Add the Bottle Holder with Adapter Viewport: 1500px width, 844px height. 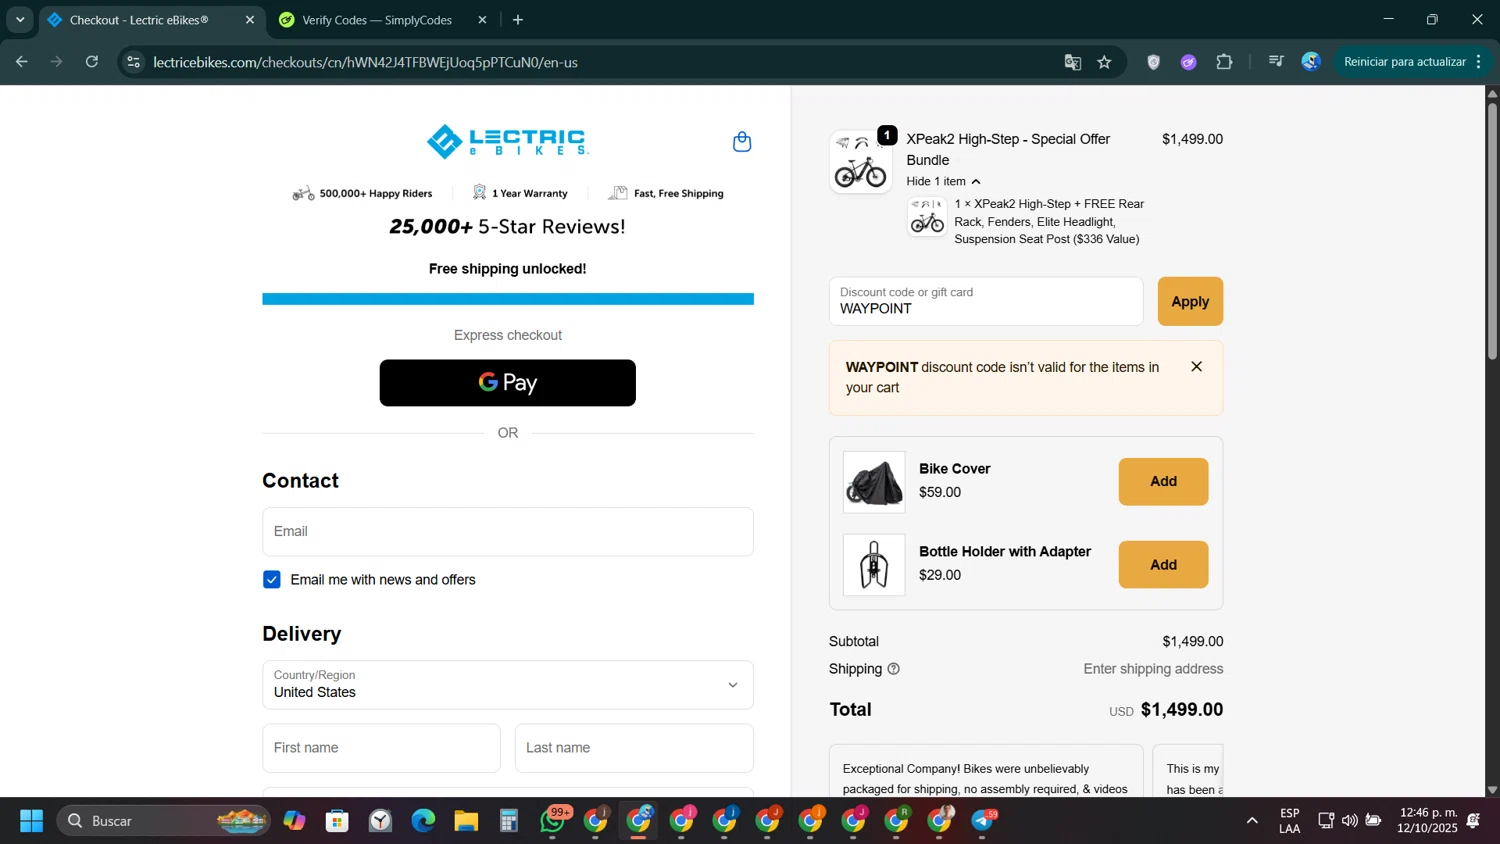(x=1163, y=565)
